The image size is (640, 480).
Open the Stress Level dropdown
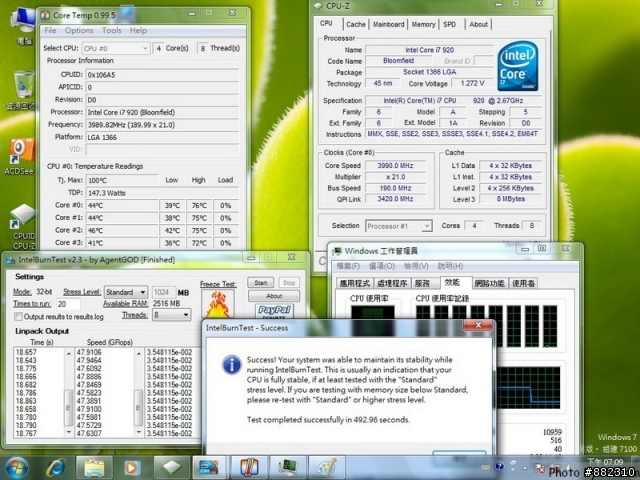pos(126,292)
